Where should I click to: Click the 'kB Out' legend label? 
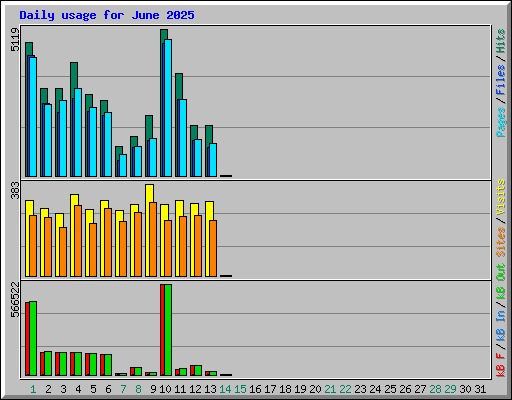click(501, 282)
